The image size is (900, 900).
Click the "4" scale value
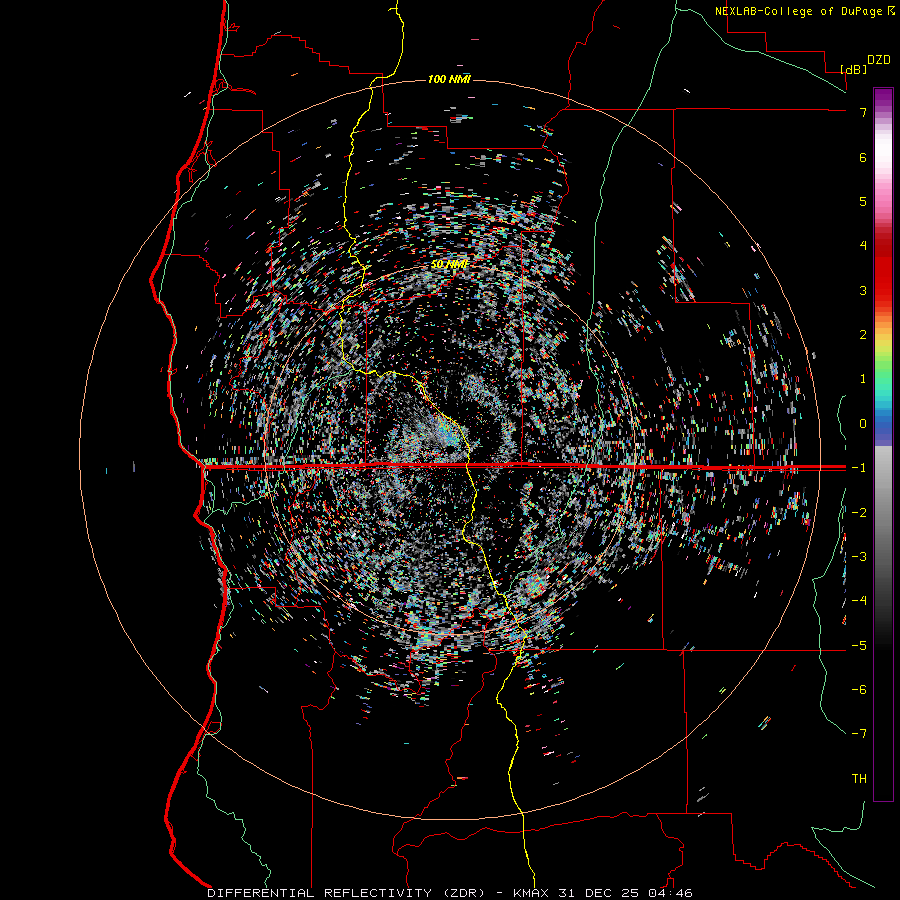coord(863,246)
